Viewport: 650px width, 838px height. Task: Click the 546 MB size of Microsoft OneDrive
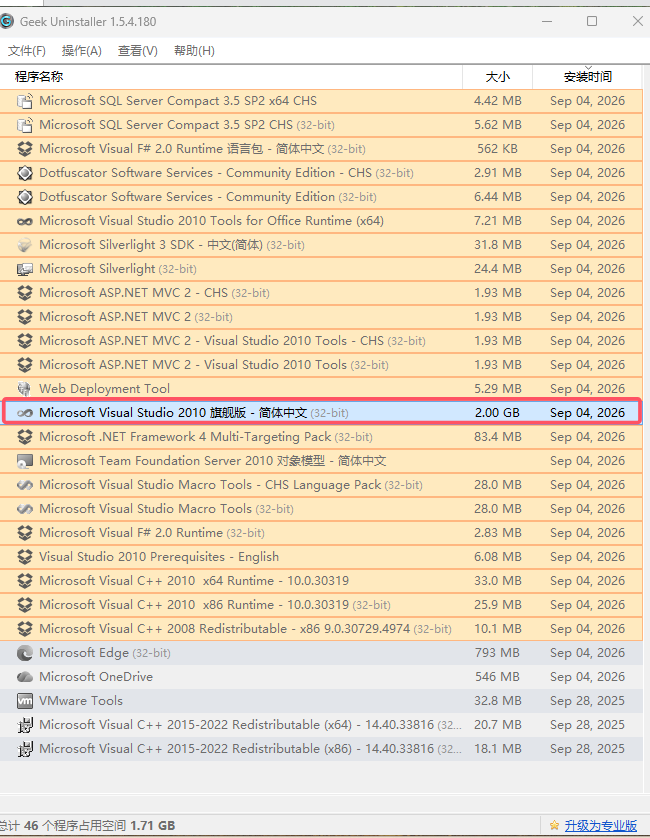tap(497, 677)
